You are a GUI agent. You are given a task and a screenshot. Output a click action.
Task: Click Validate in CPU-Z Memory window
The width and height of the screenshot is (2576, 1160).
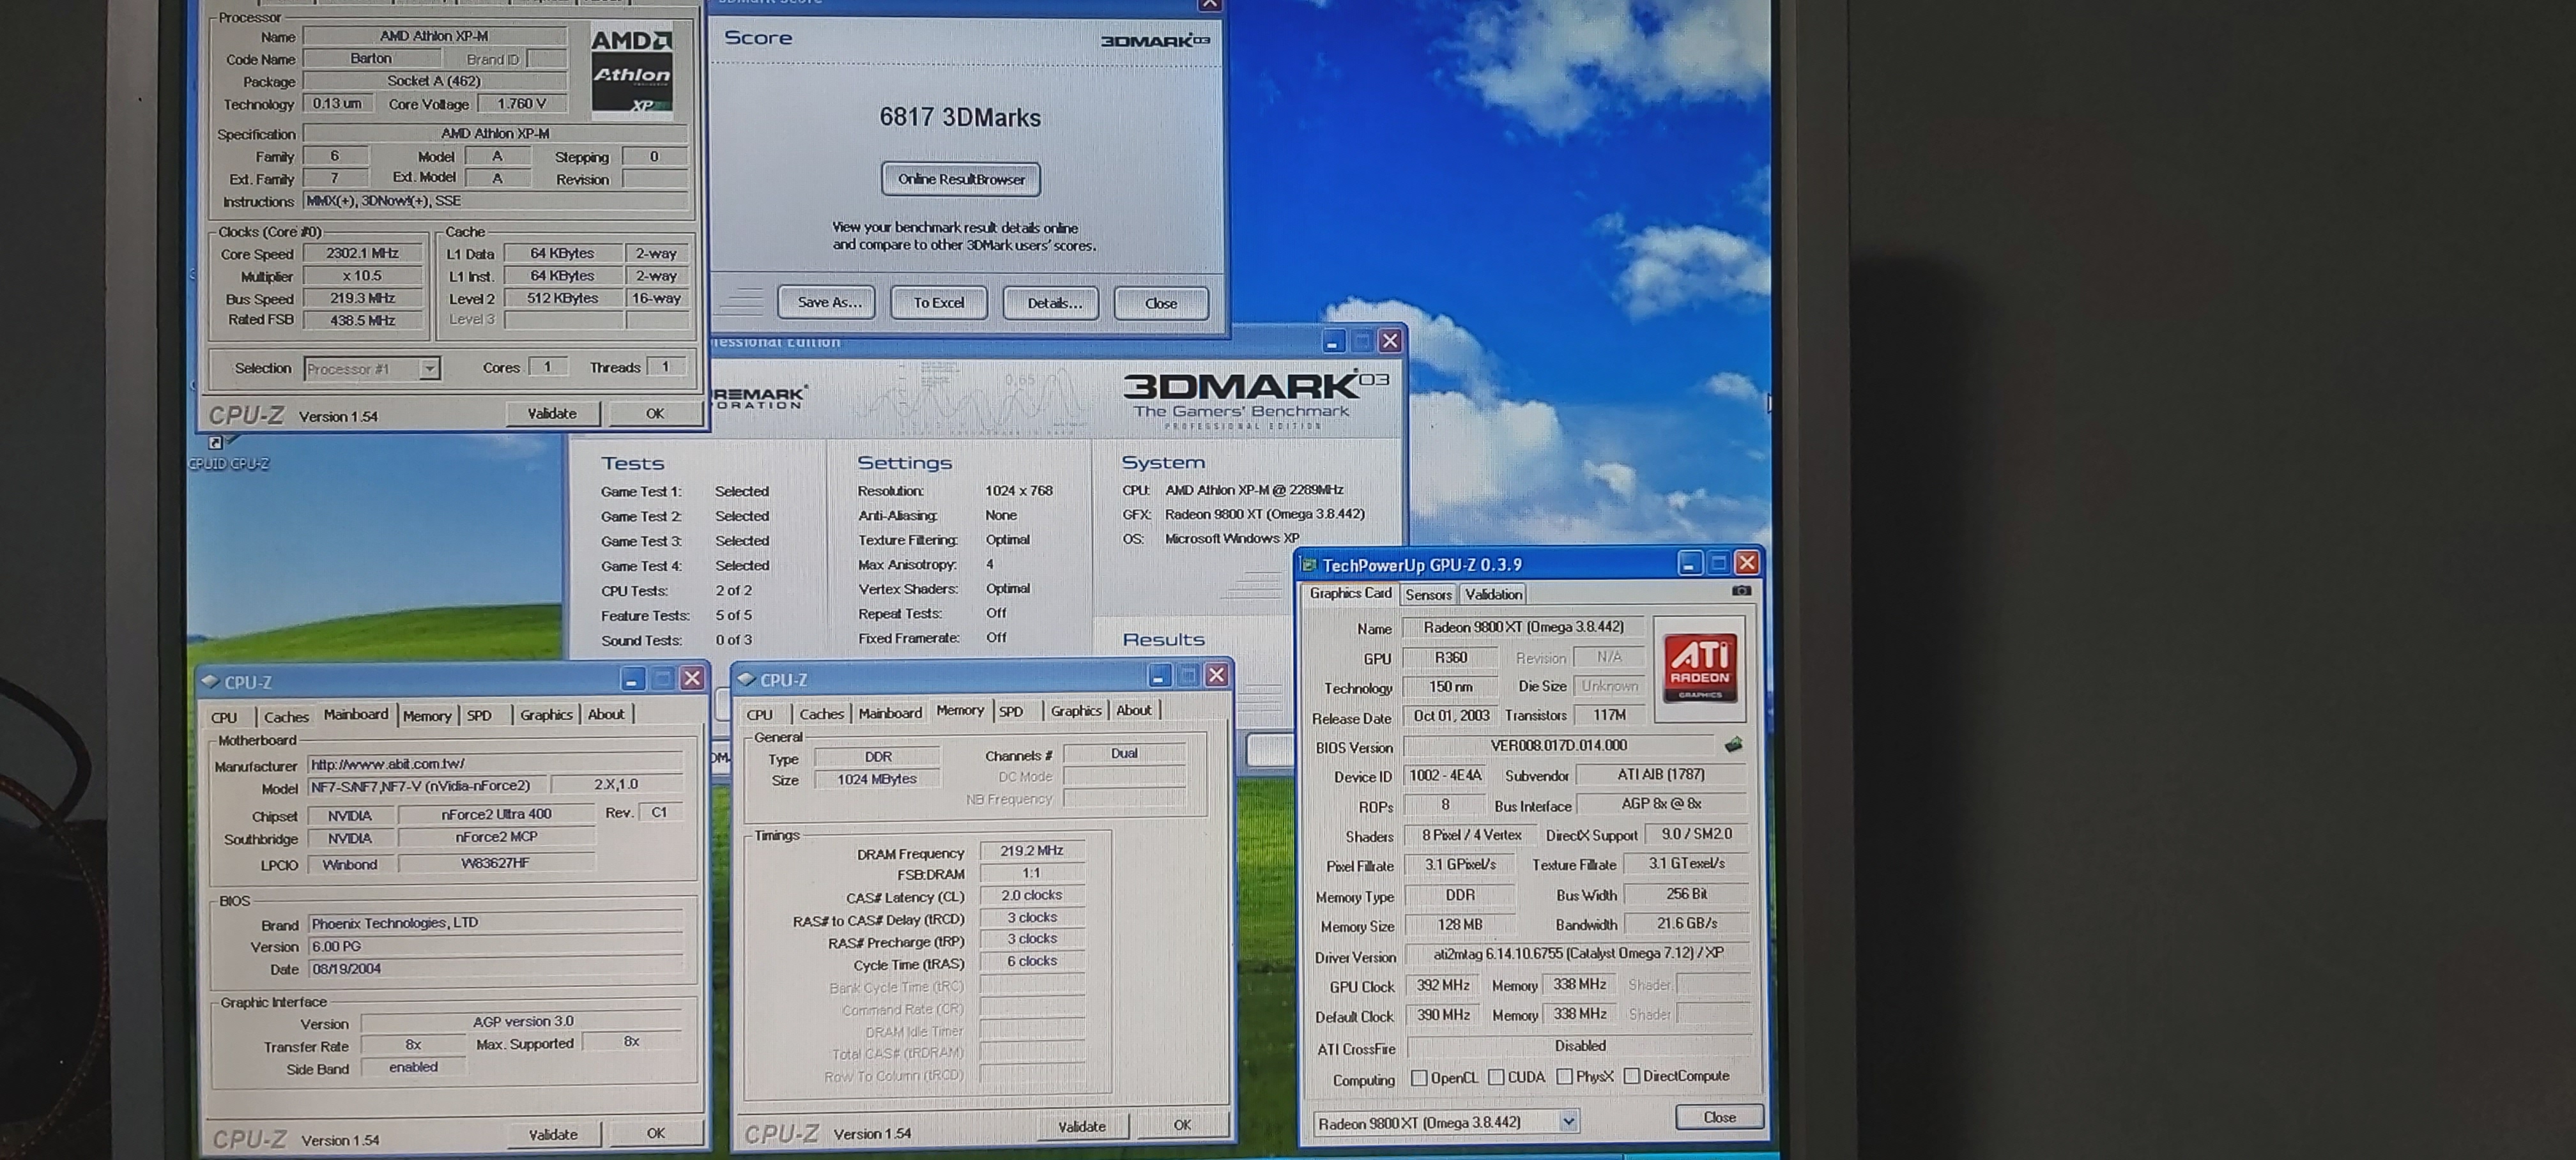[x=1082, y=1126]
